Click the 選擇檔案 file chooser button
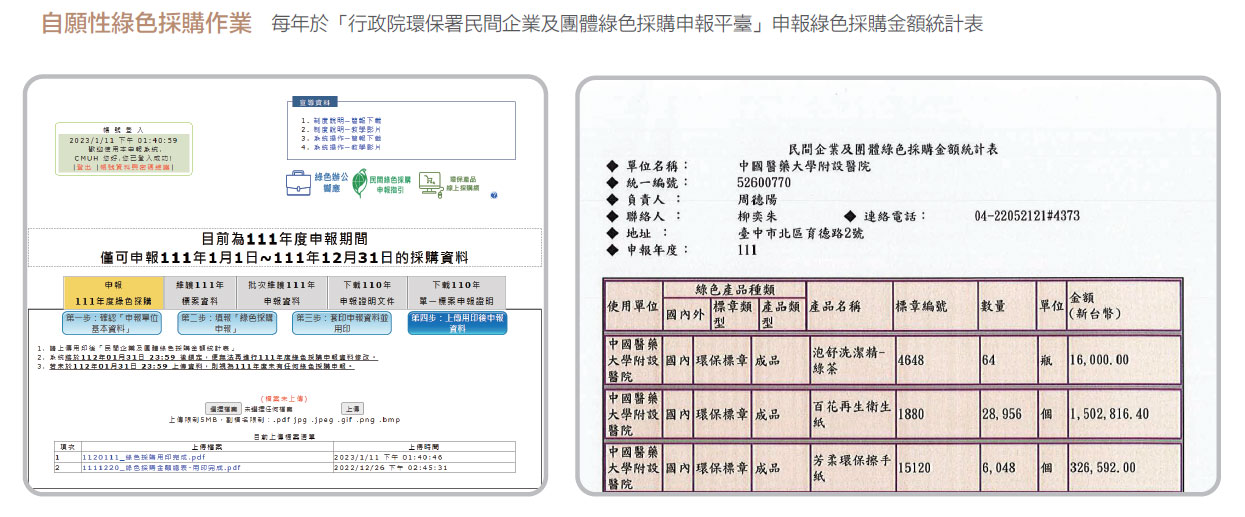 tap(223, 409)
